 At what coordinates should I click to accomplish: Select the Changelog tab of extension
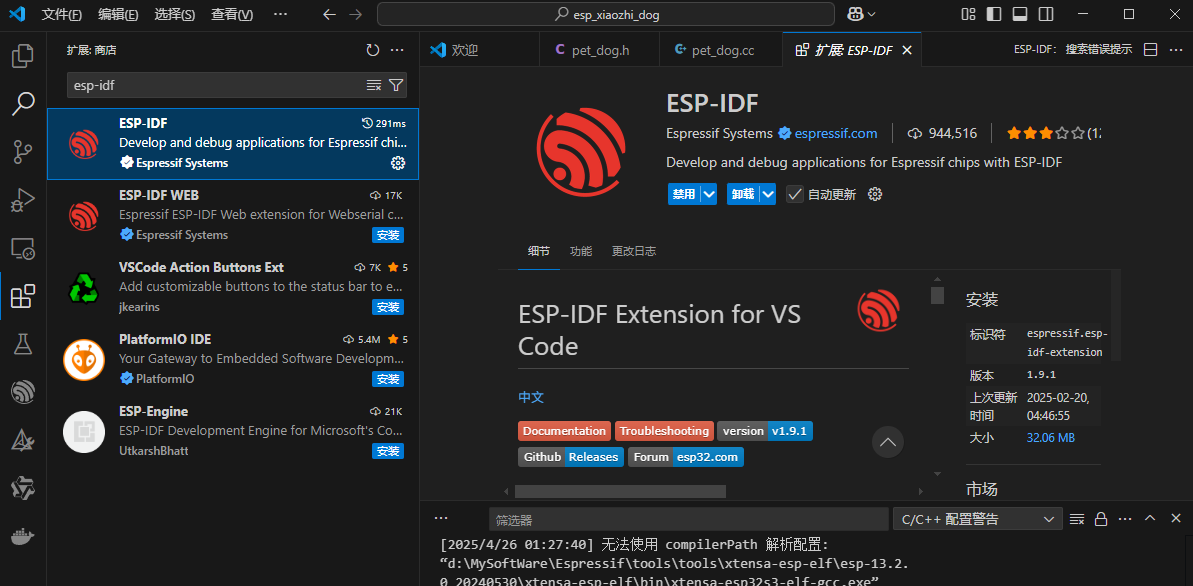point(634,251)
